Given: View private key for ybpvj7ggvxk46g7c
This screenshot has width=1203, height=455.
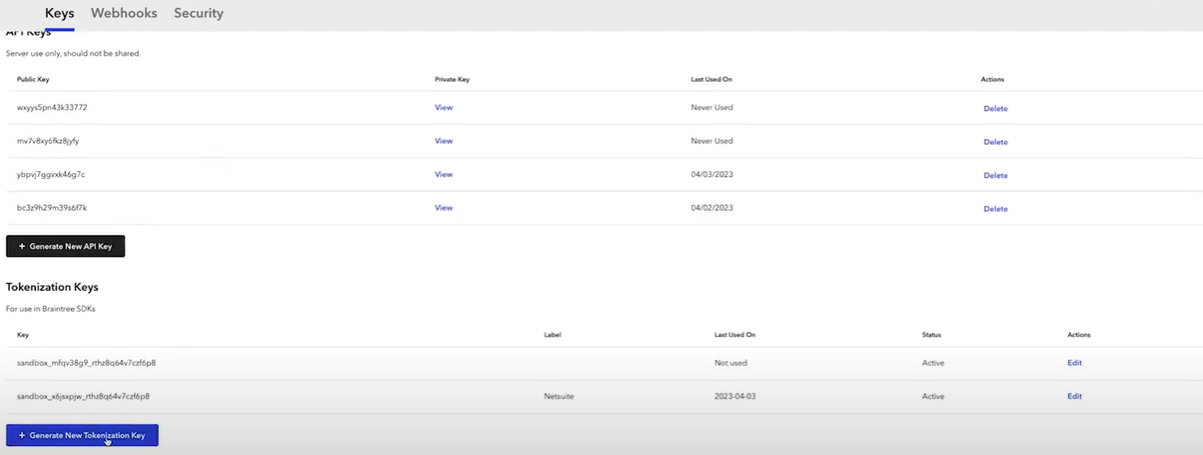Looking at the screenshot, I should coord(443,175).
